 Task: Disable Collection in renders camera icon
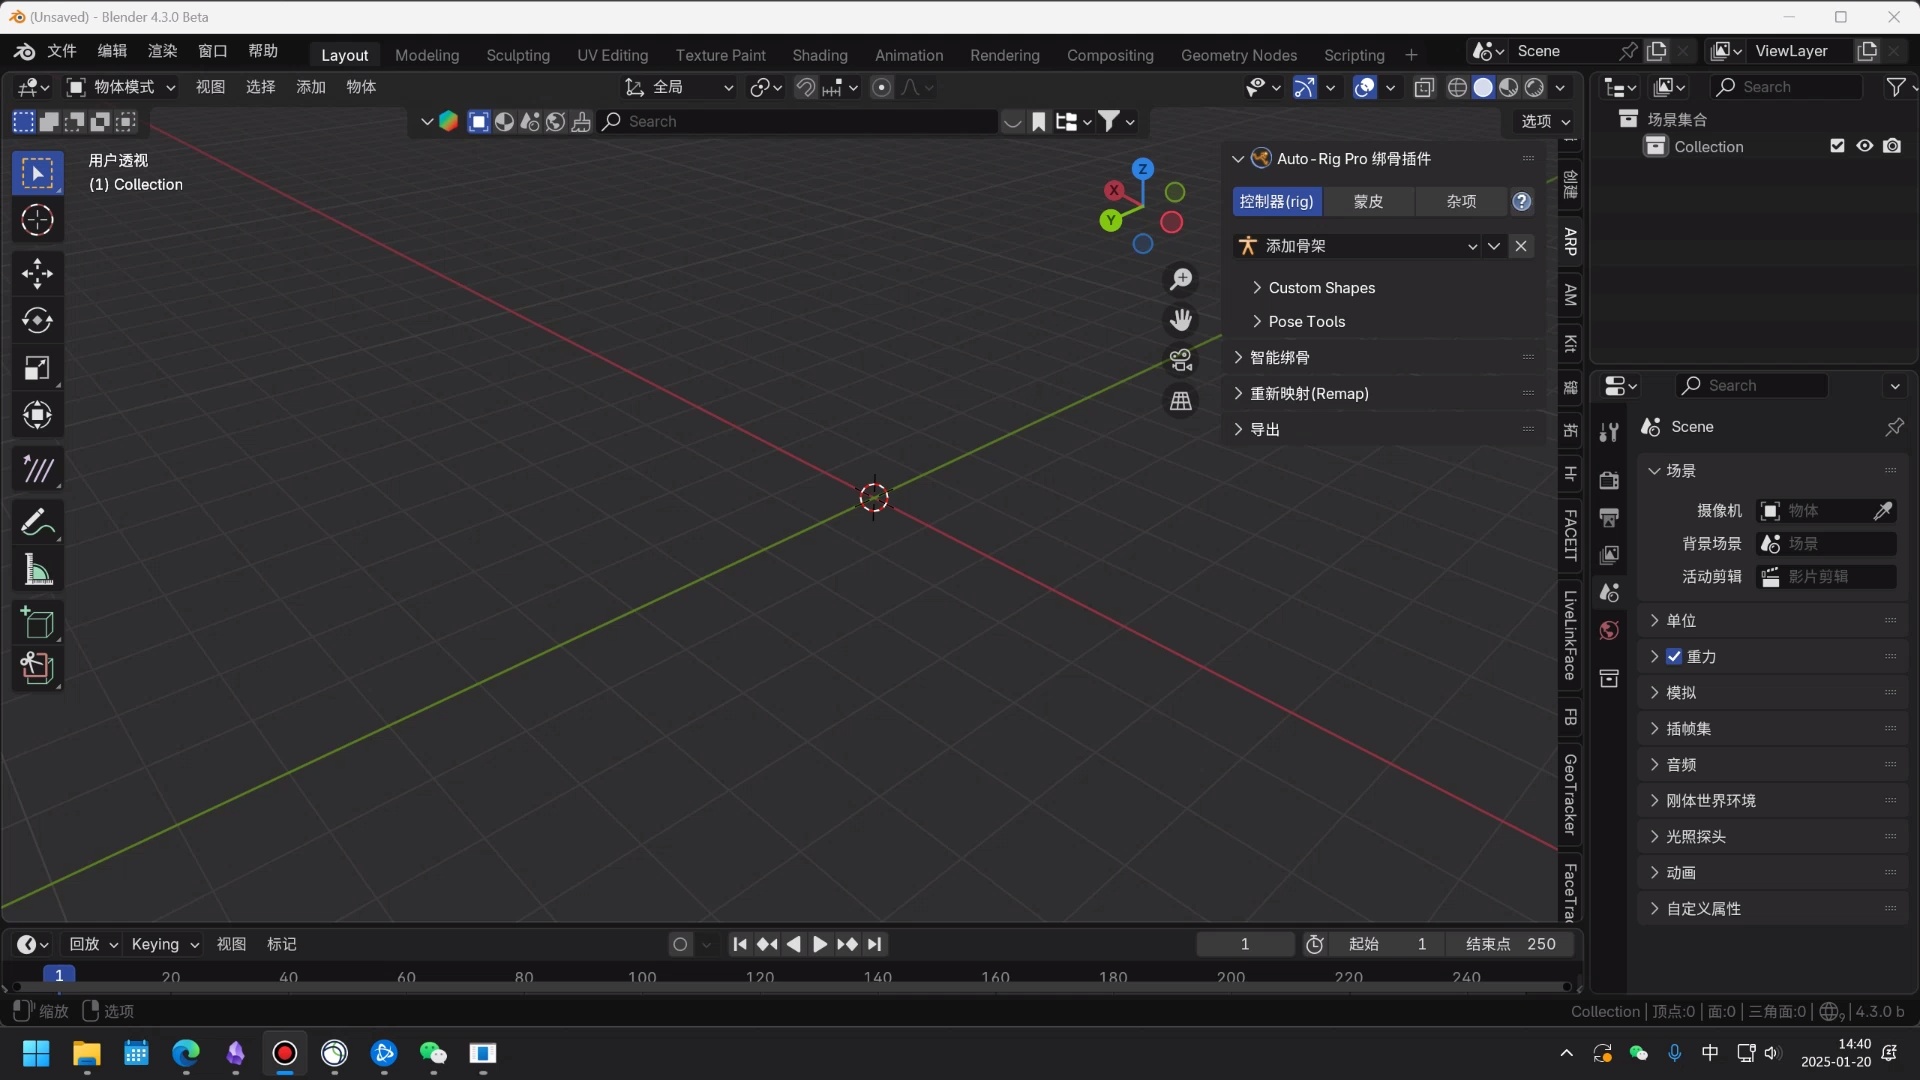coord(1892,146)
